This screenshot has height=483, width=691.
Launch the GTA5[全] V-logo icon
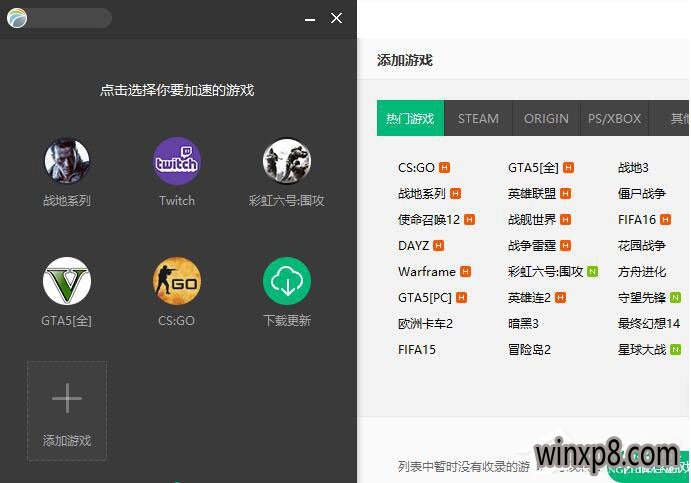point(67,281)
